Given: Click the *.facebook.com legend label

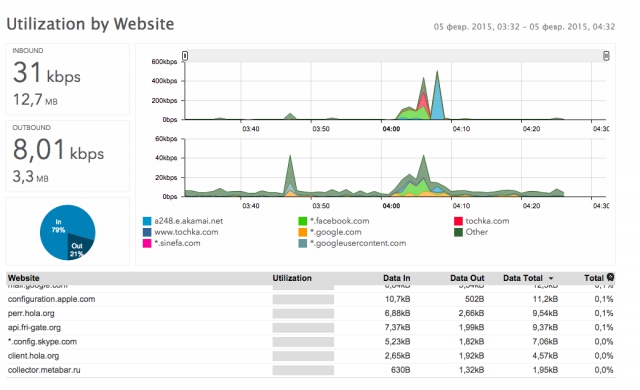Looking at the screenshot, I should pyautogui.click(x=340, y=221).
